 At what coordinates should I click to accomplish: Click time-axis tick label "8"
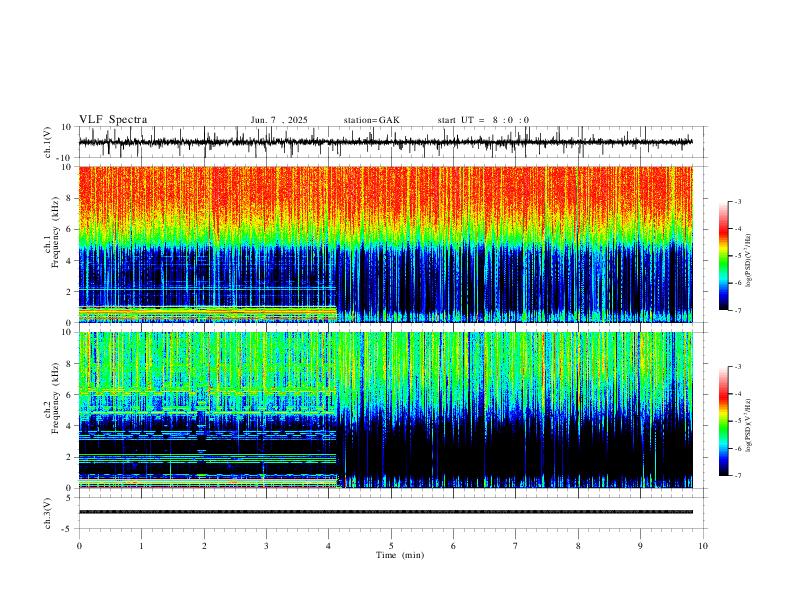point(578,546)
